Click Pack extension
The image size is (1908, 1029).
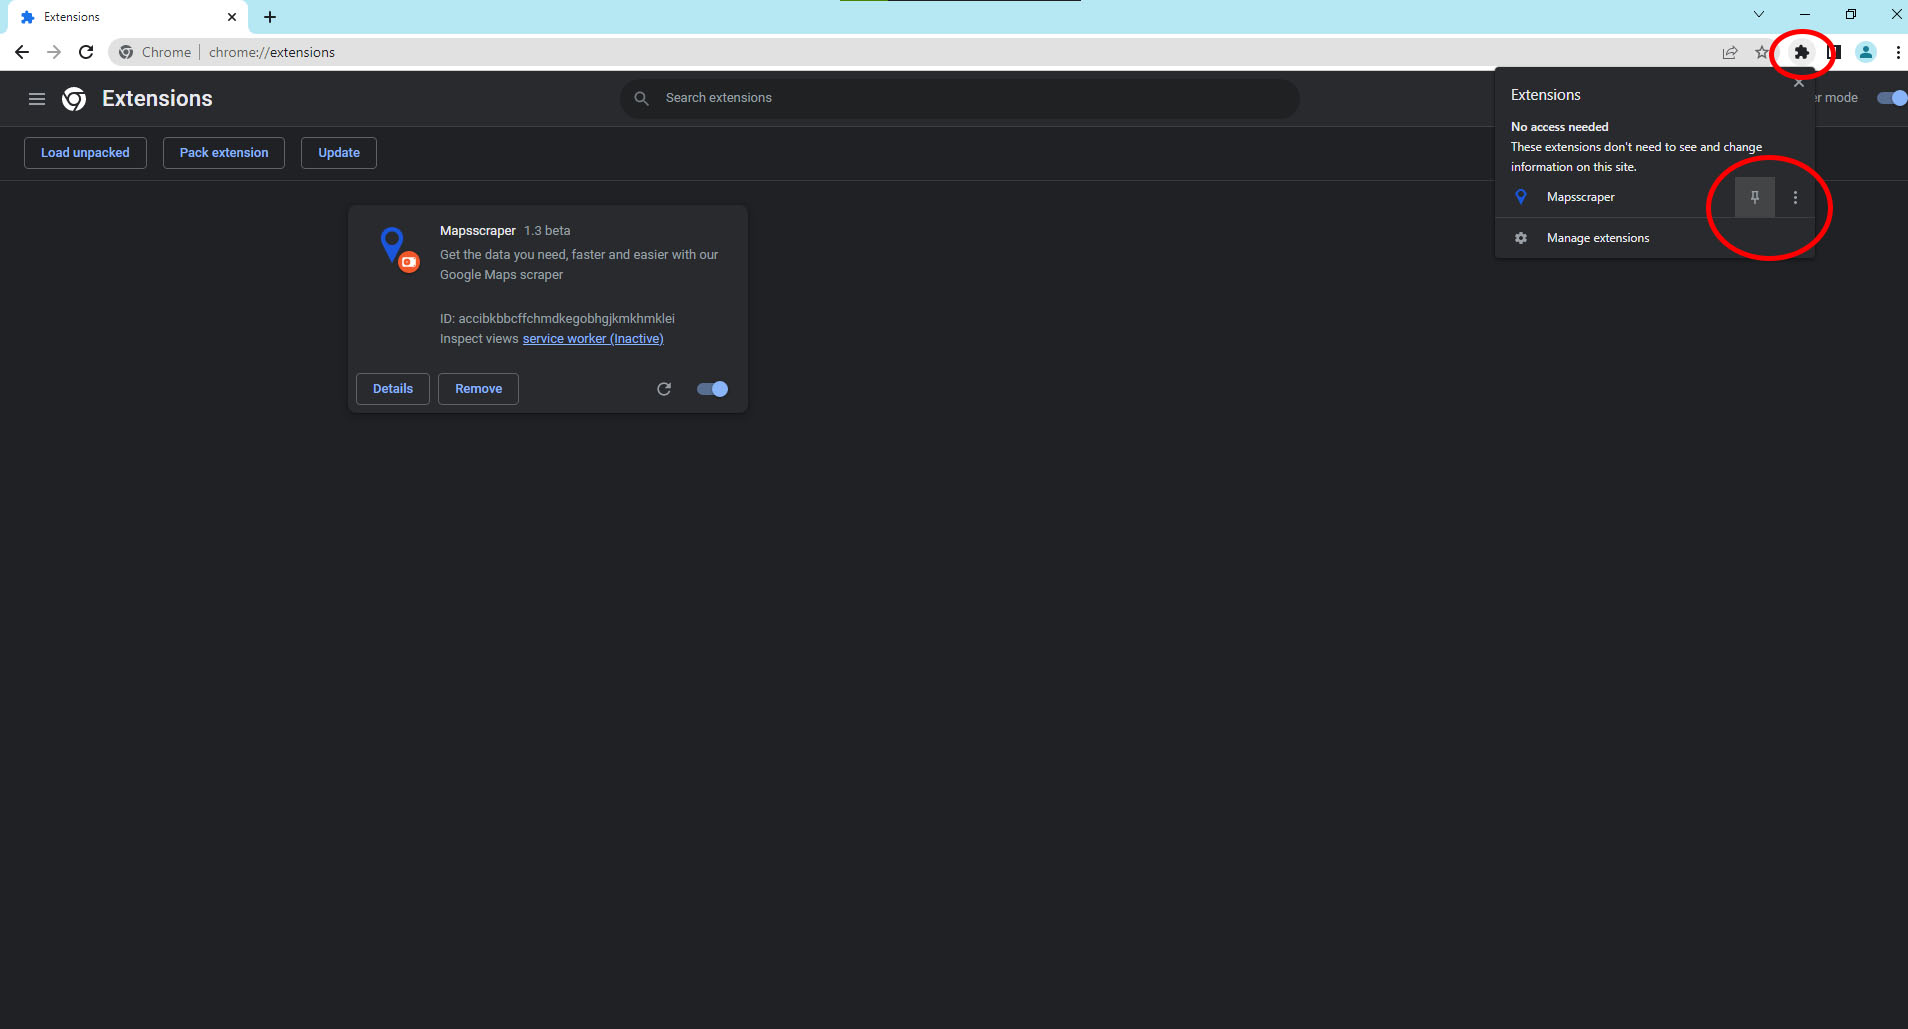[x=224, y=153]
